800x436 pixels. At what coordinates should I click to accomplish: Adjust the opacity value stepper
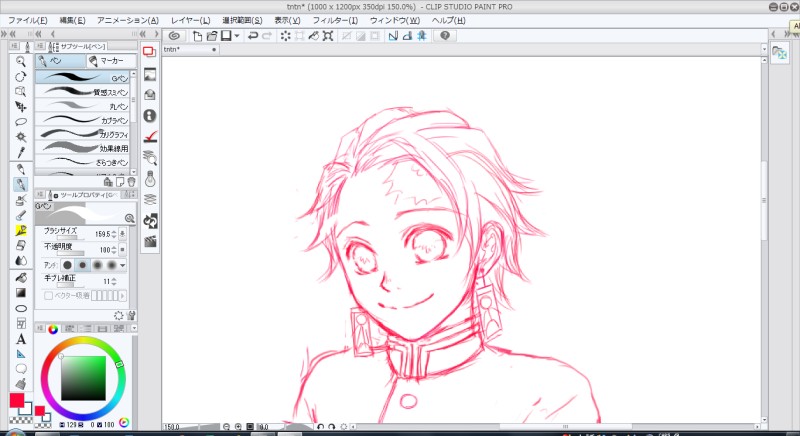pos(114,250)
